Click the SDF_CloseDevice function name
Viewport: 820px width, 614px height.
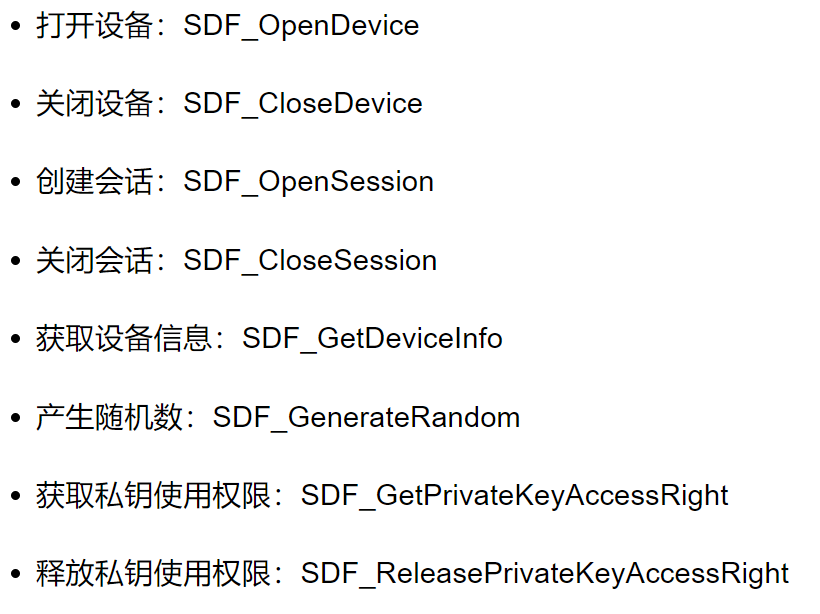(x=303, y=104)
